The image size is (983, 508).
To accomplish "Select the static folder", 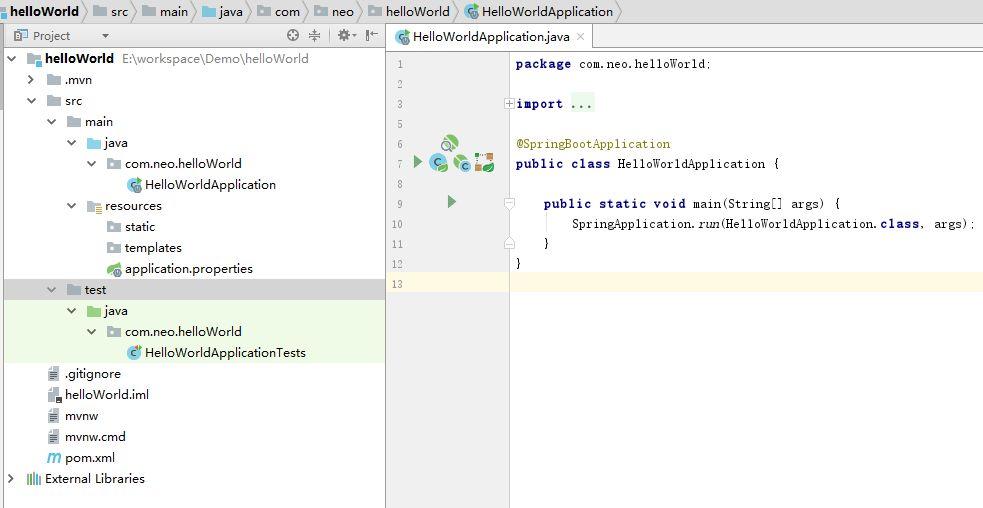I will pos(140,226).
